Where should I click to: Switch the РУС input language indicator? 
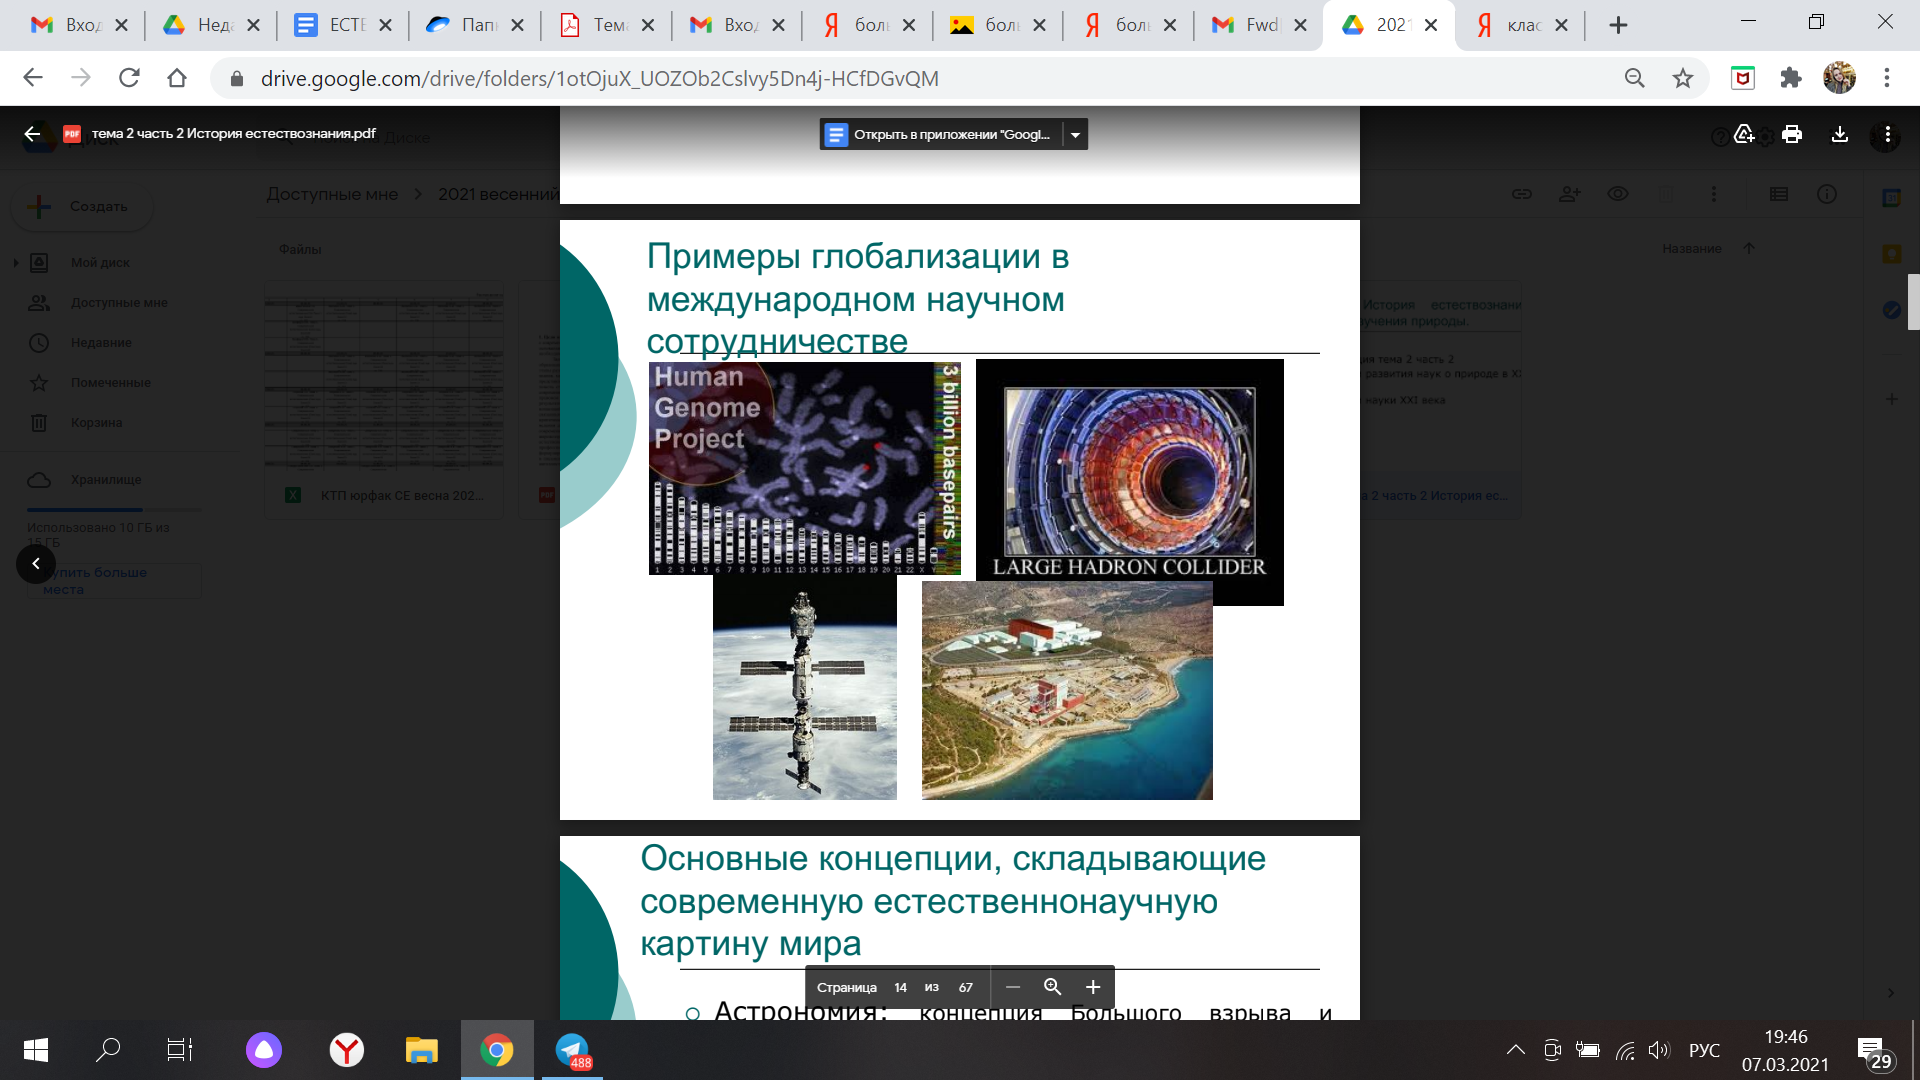(1704, 1050)
